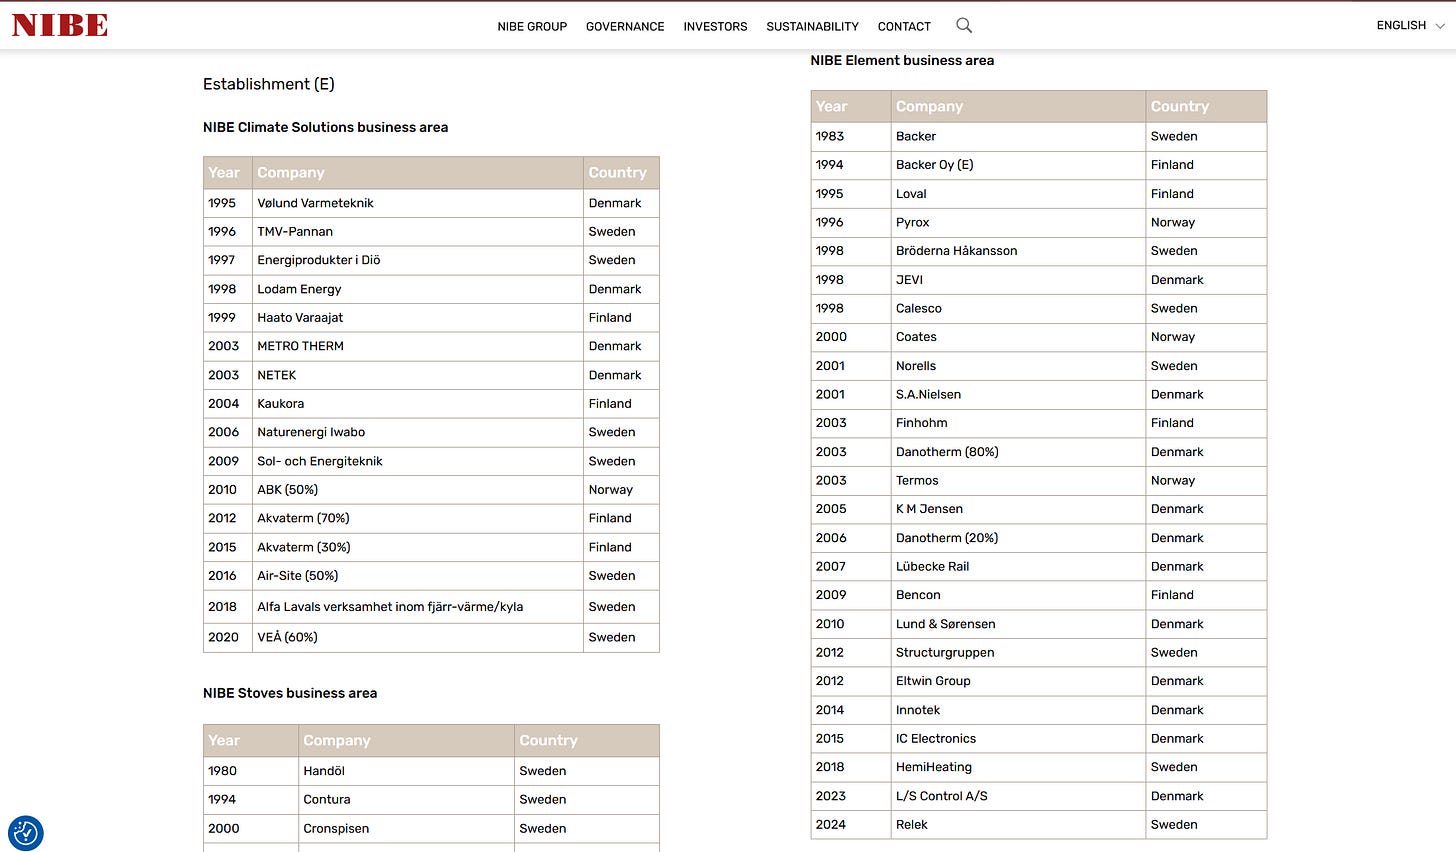The height and width of the screenshot is (852, 1456).
Task: Select Calesco company cell
Action: [x=1018, y=308]
